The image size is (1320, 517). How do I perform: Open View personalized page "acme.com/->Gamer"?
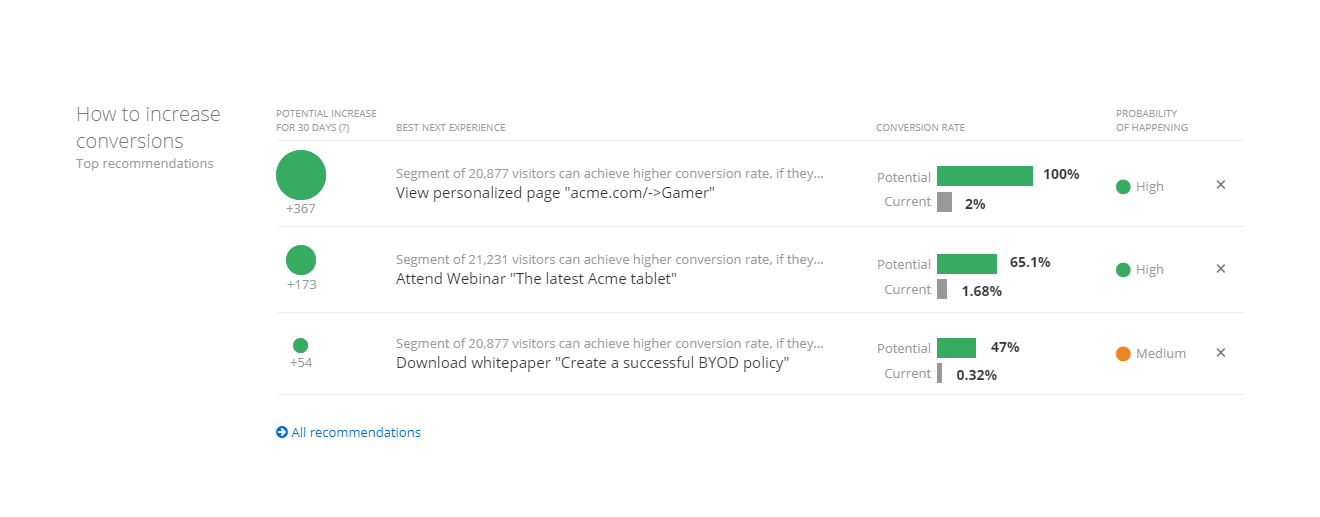point(555,193)
